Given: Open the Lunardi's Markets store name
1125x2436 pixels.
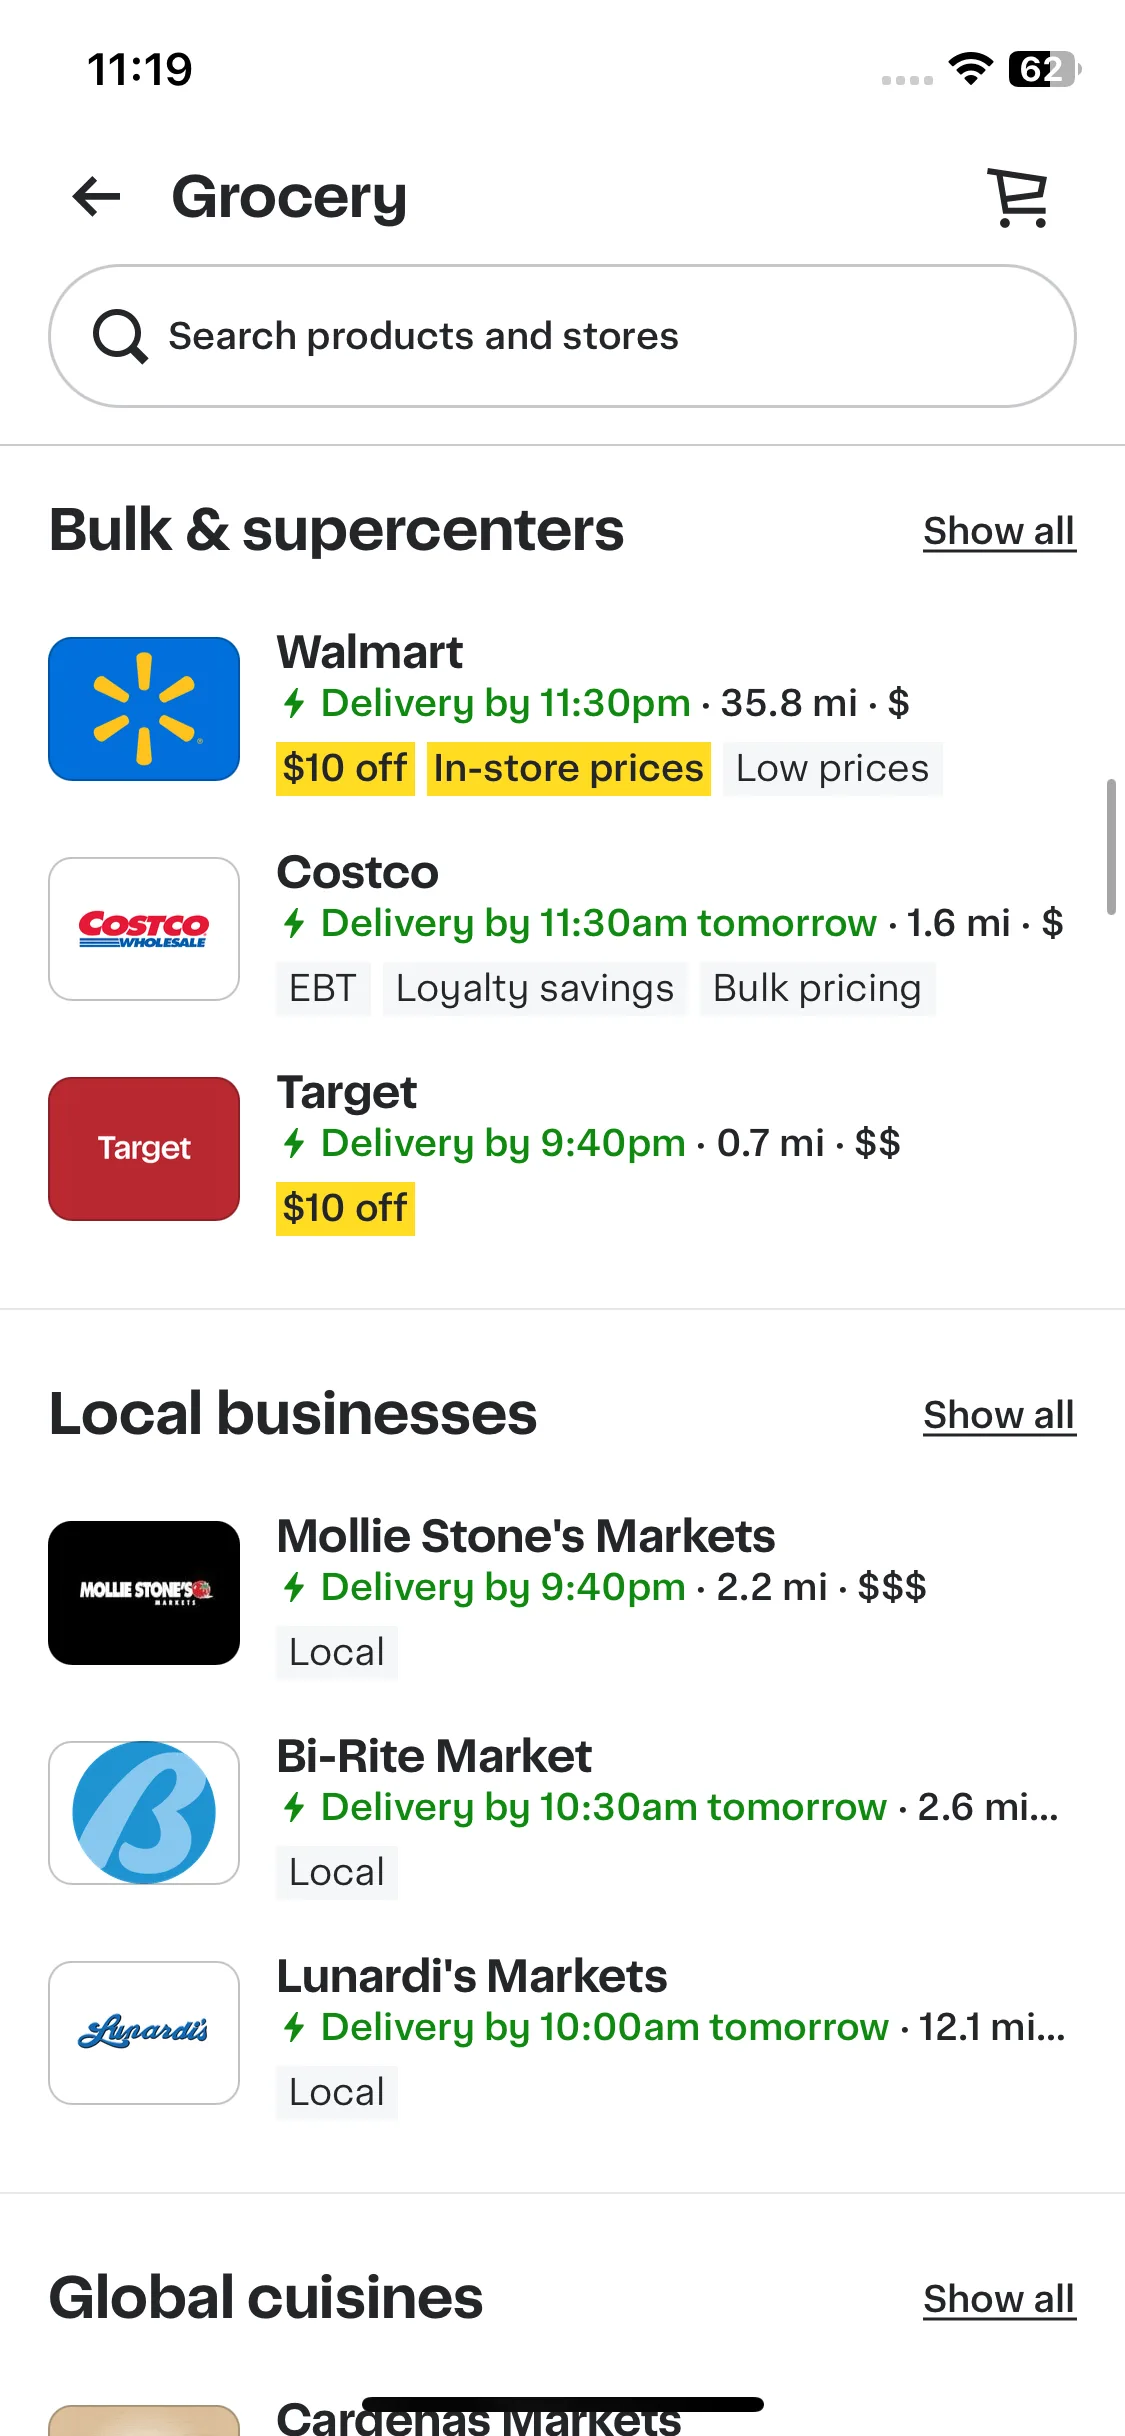Looking at the screenshot, I should 472,1976.
